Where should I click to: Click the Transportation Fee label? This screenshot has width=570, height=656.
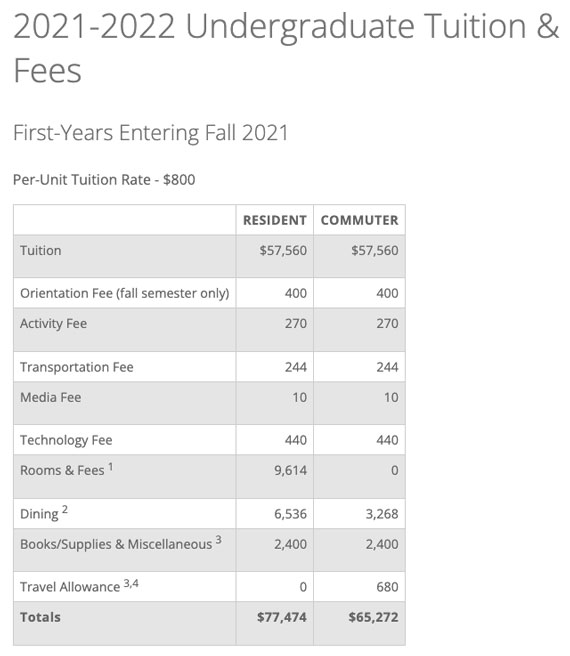(77, 367)
